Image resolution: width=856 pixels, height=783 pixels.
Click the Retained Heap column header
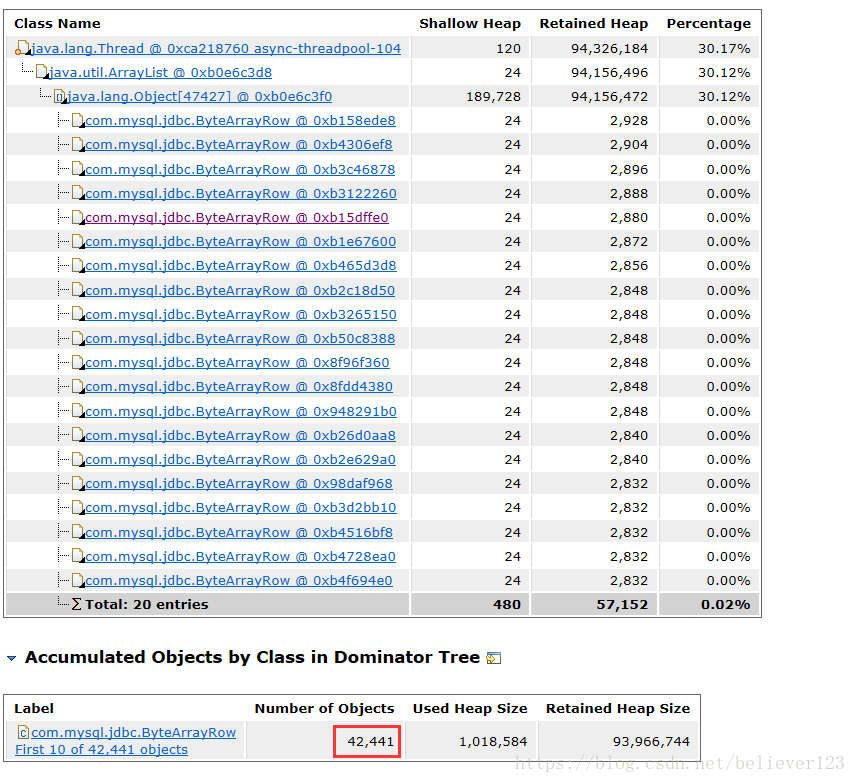tap(593, 23)
